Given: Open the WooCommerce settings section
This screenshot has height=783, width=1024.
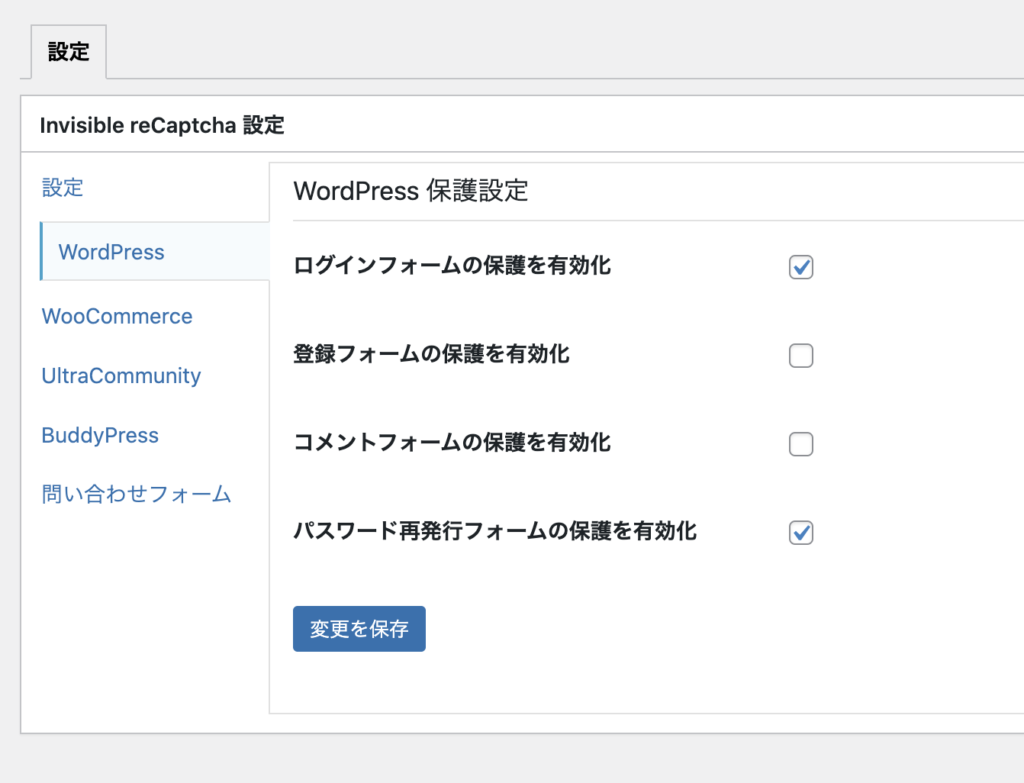Looking at the screenshot, I should pos(117,316).
